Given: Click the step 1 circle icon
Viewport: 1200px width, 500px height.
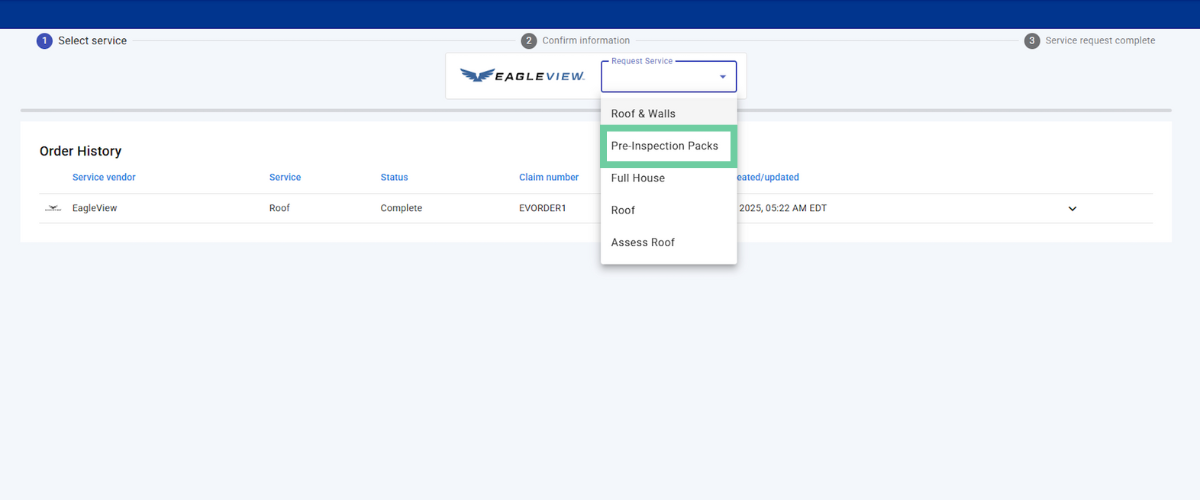Looking at the screenshot, I should point(44,41).
